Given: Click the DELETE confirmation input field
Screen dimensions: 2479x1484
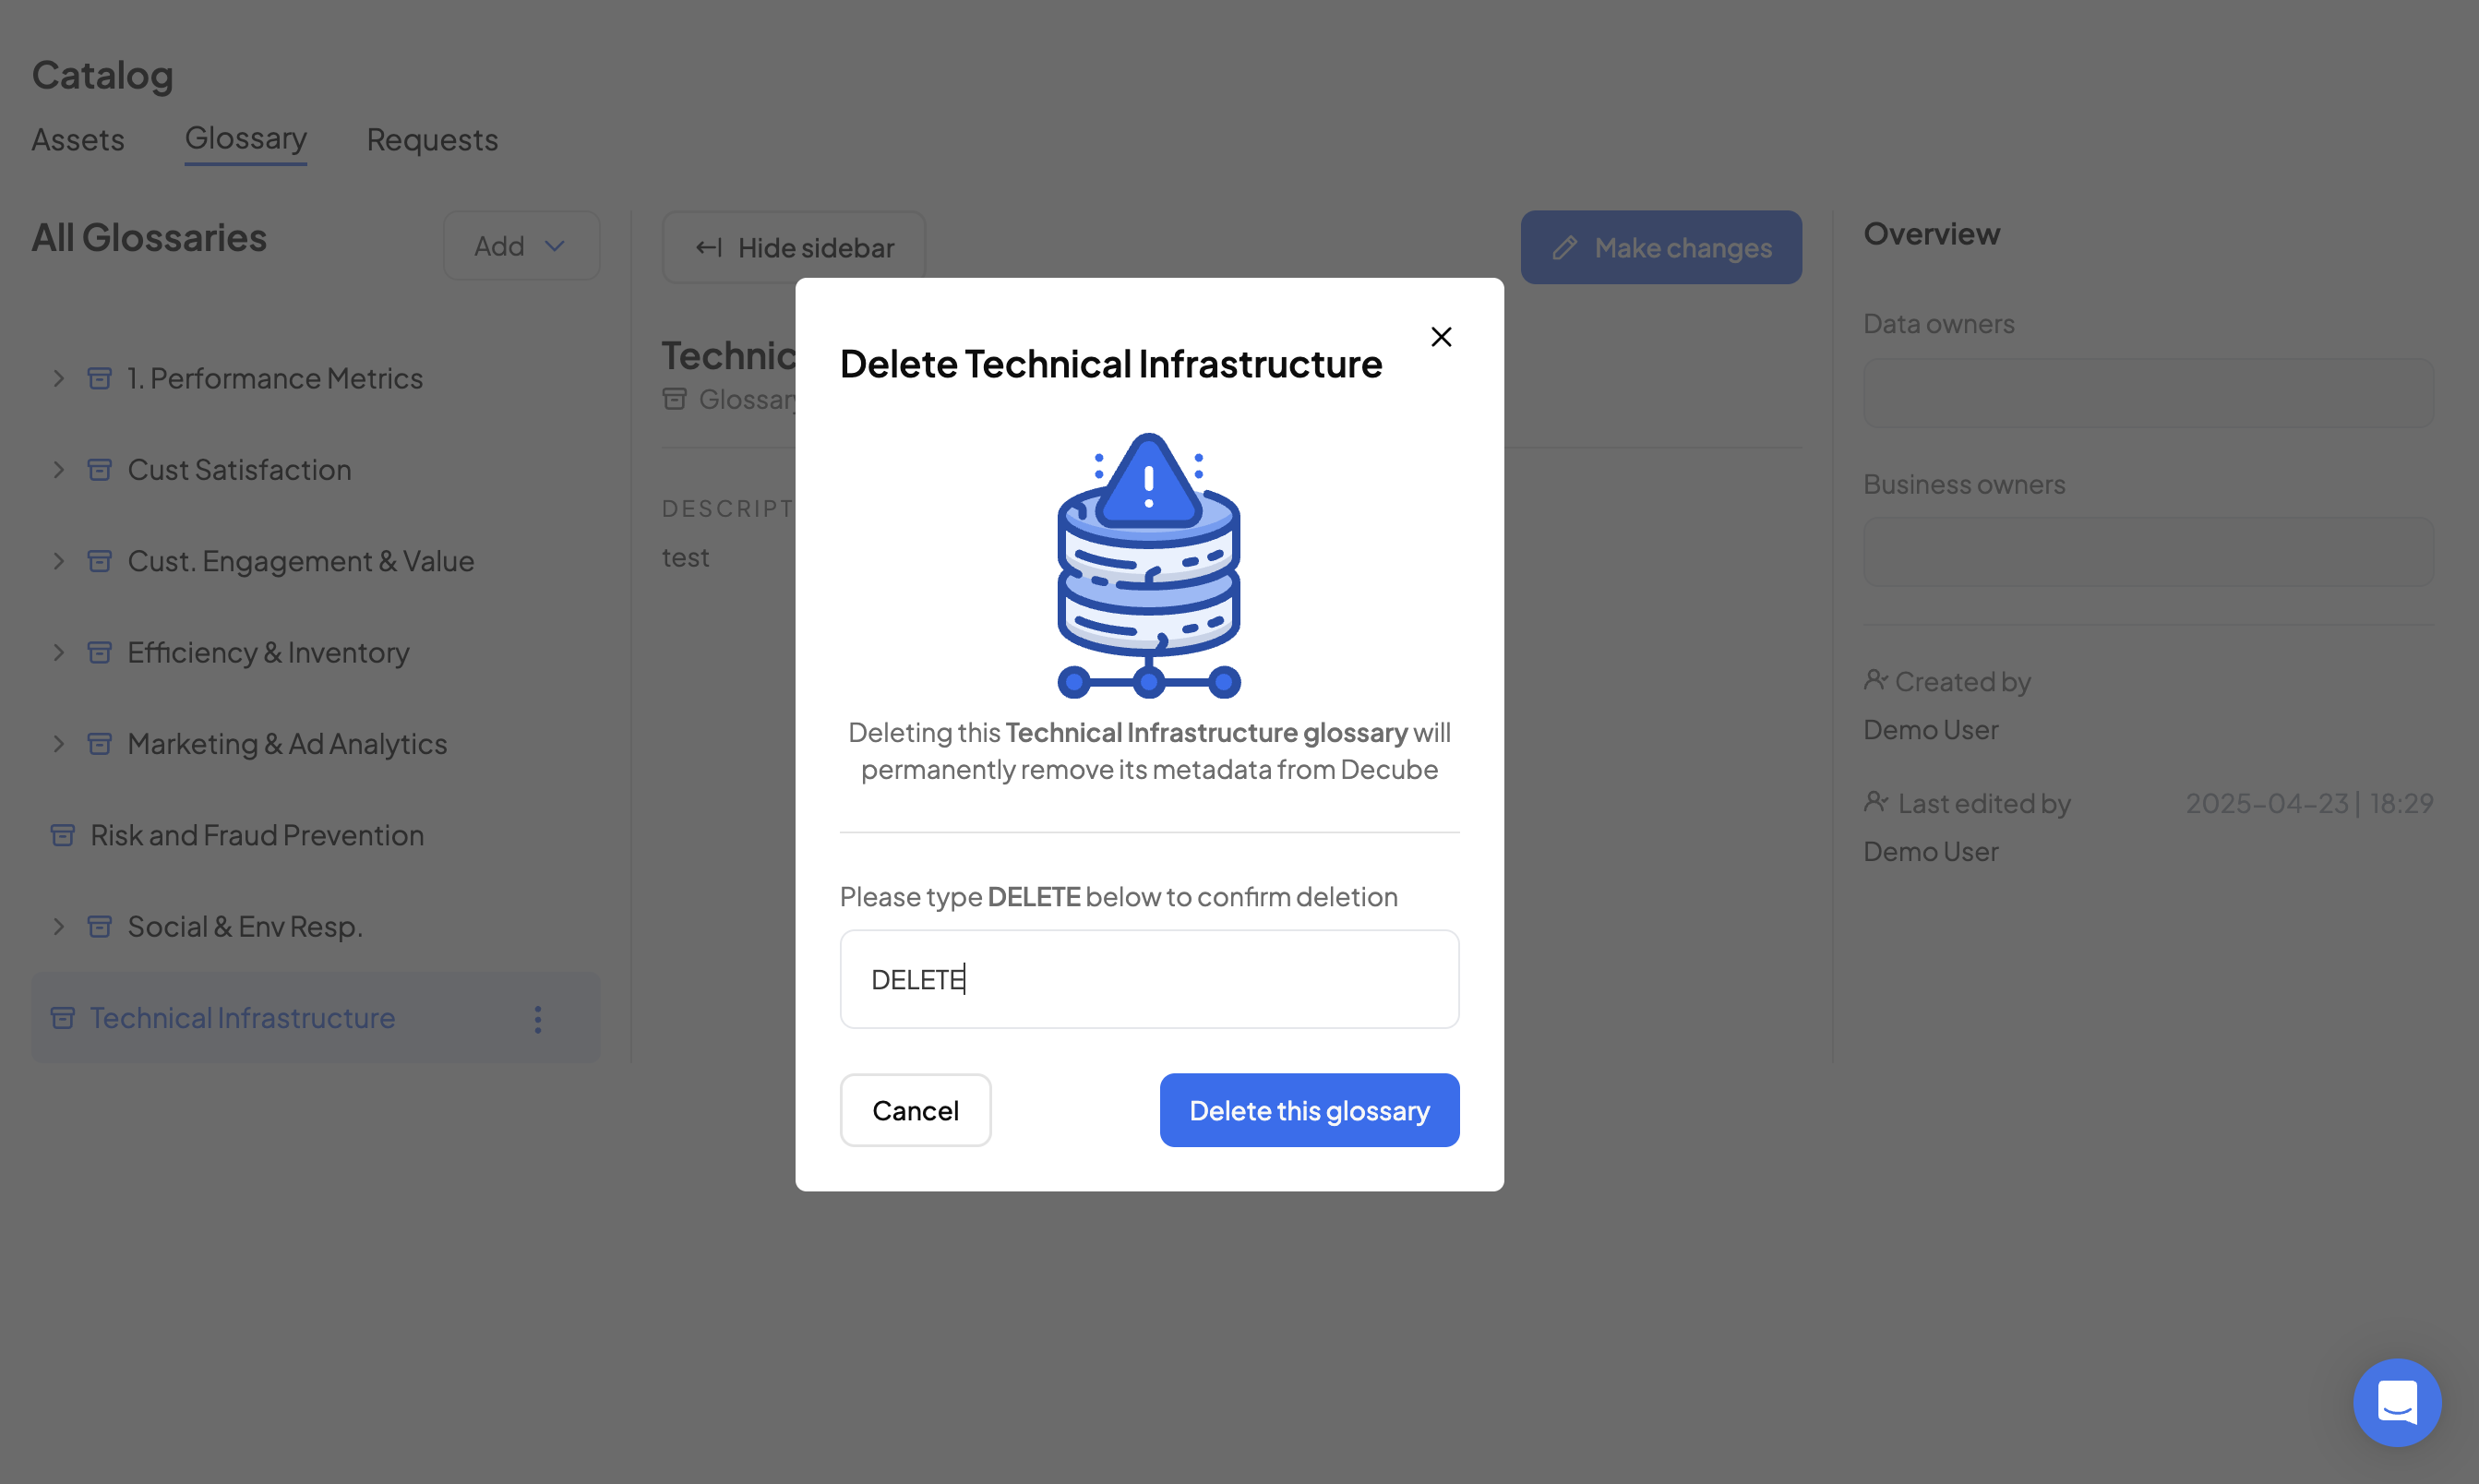Looking at the screenshot, I should click(x=1148, y=979).
